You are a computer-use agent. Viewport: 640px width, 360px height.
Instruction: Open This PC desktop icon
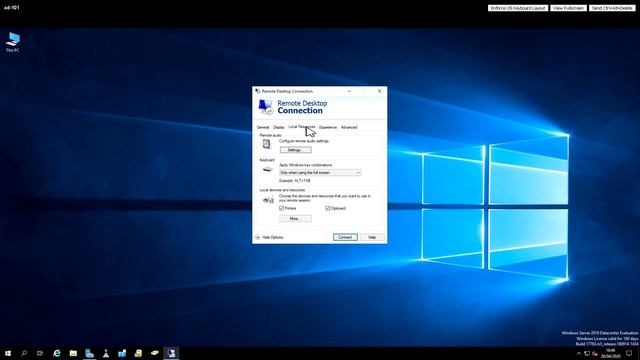13,42
